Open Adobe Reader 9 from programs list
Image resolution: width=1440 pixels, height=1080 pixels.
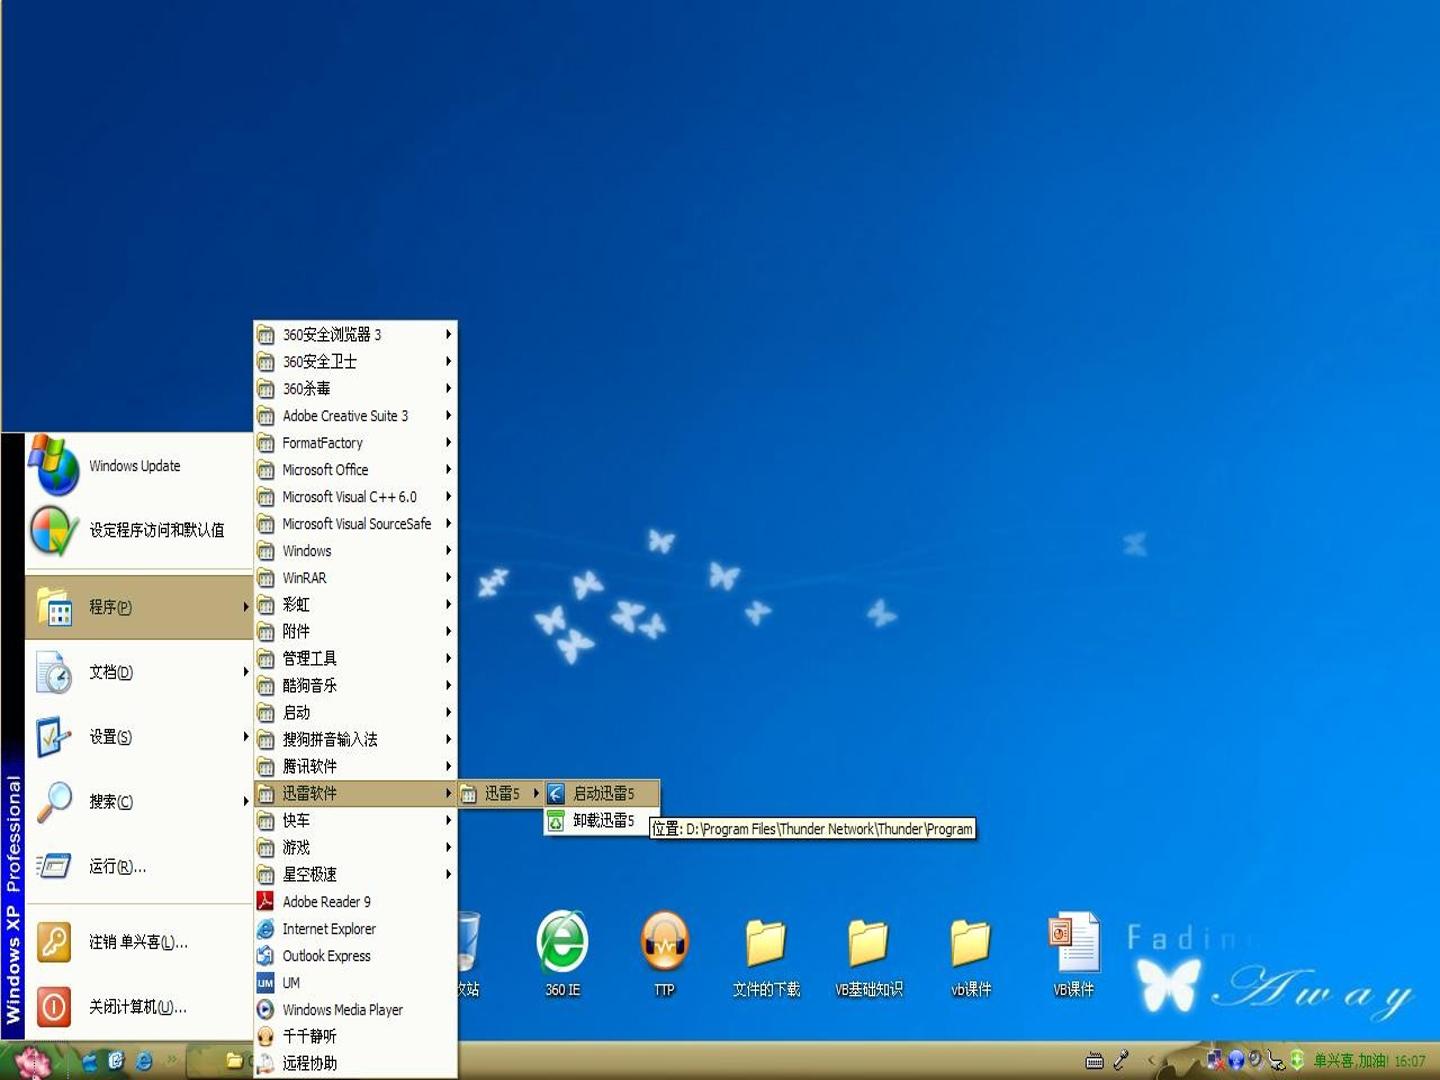point(355,901)
